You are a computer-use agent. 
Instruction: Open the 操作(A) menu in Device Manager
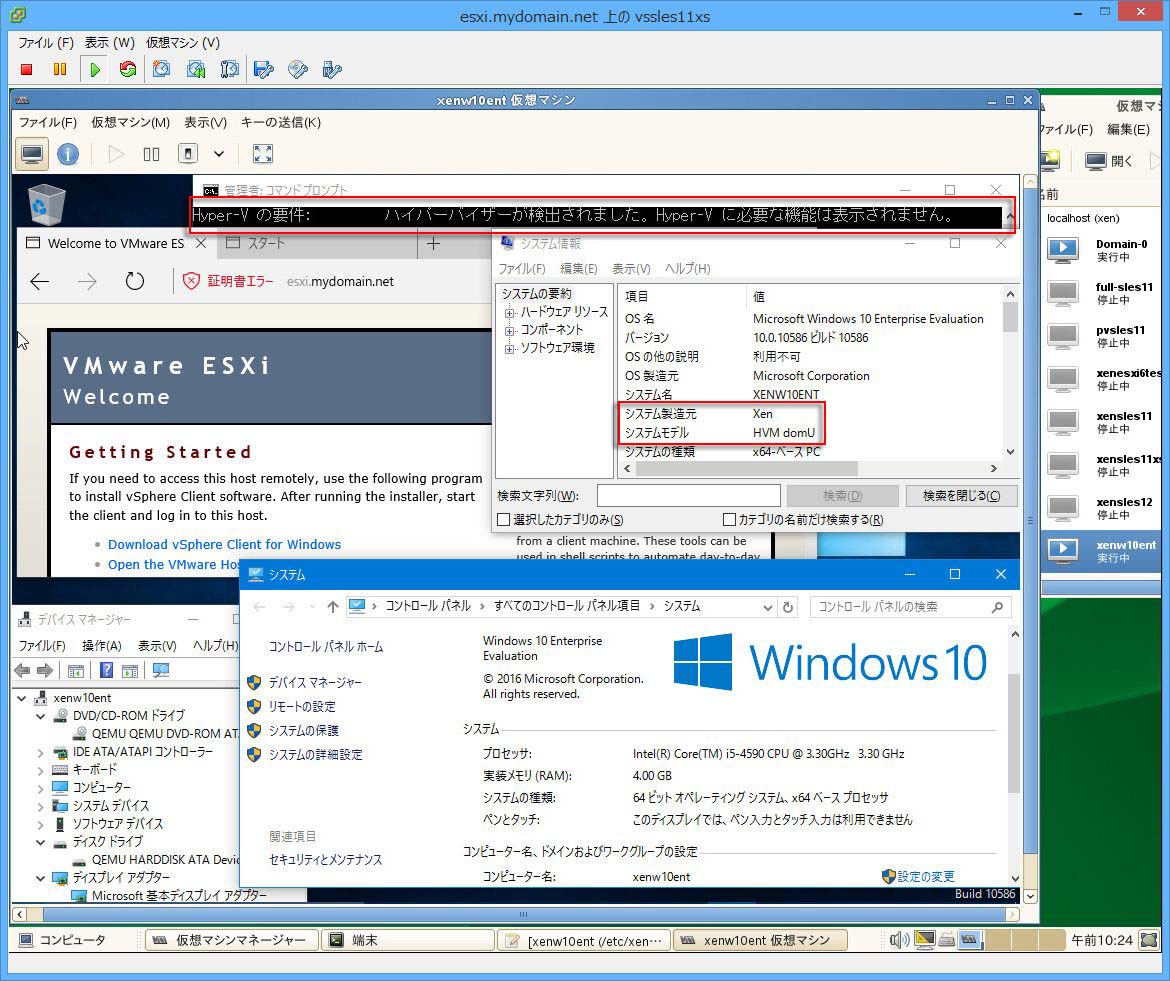pos(101,645)
